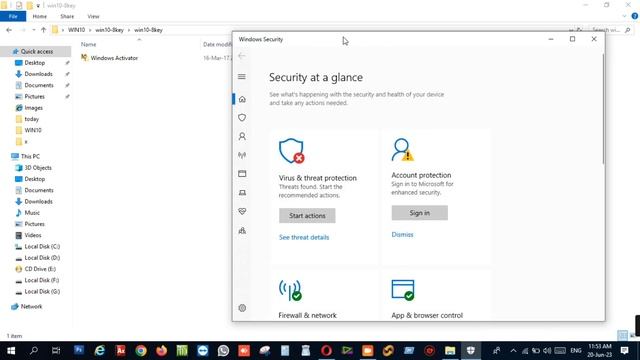Open Family options sidebar icon

point(242,231)
